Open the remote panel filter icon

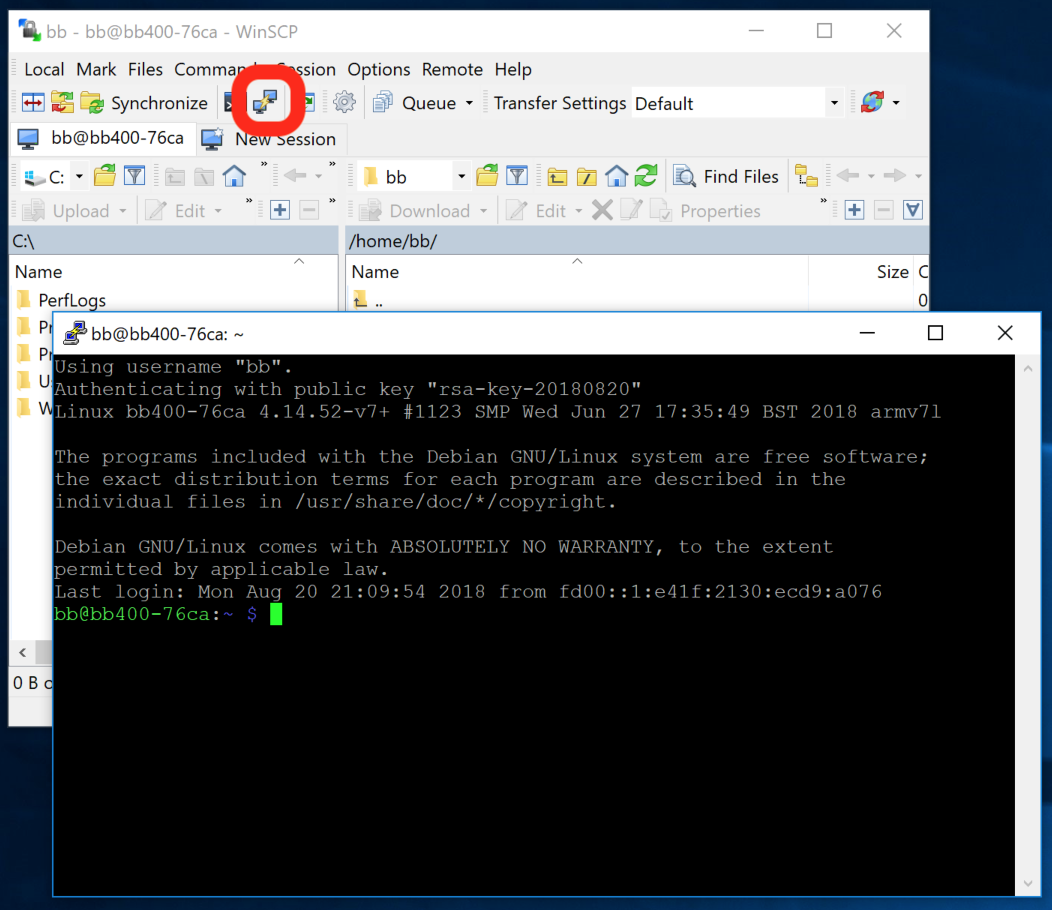[x=516, y=177]
